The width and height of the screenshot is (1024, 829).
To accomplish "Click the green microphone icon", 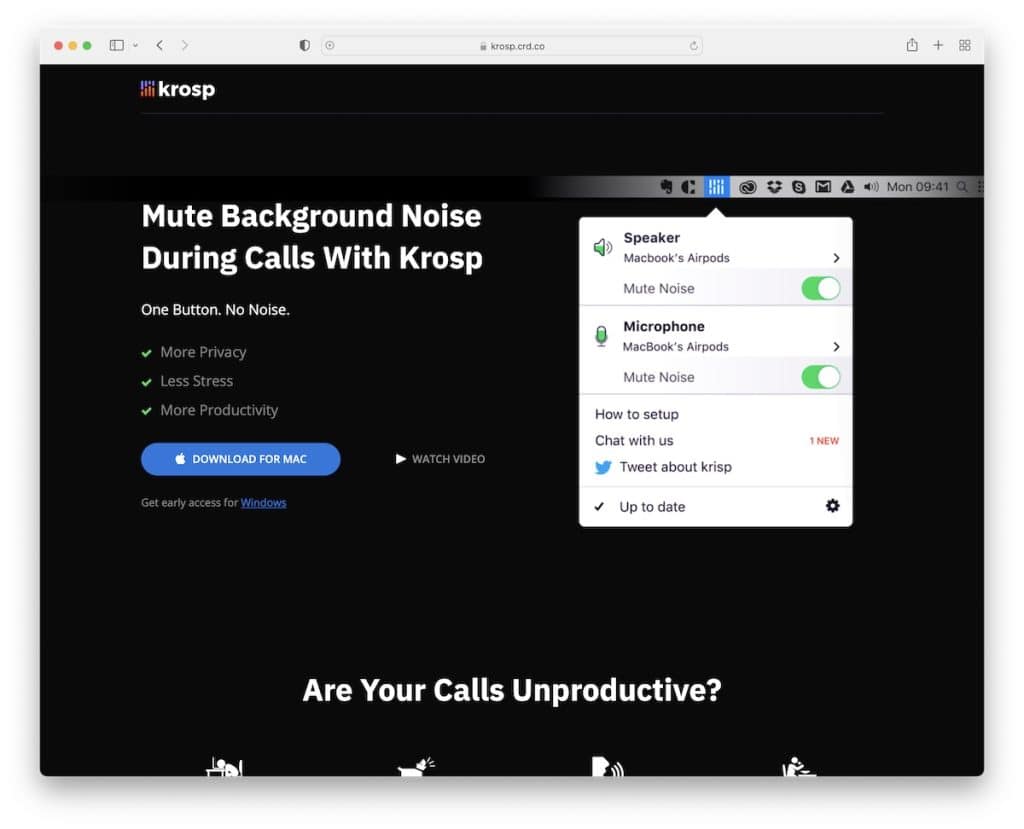I will [601, 336].
